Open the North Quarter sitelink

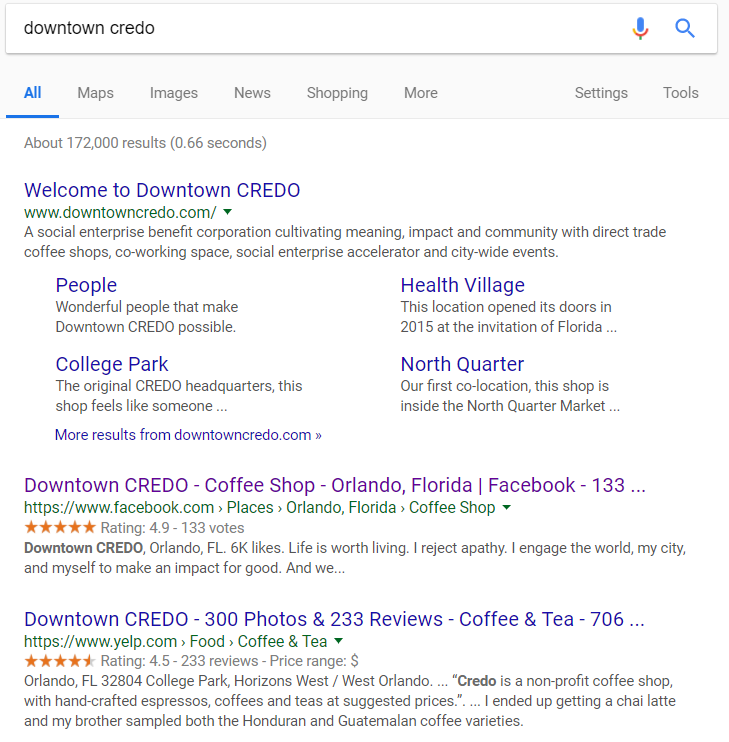coord(462,364)
